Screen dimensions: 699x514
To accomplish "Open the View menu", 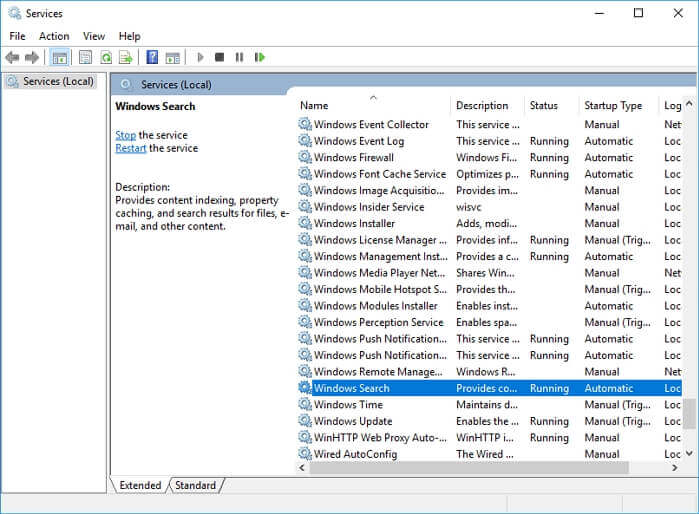I will click(94, 36).
